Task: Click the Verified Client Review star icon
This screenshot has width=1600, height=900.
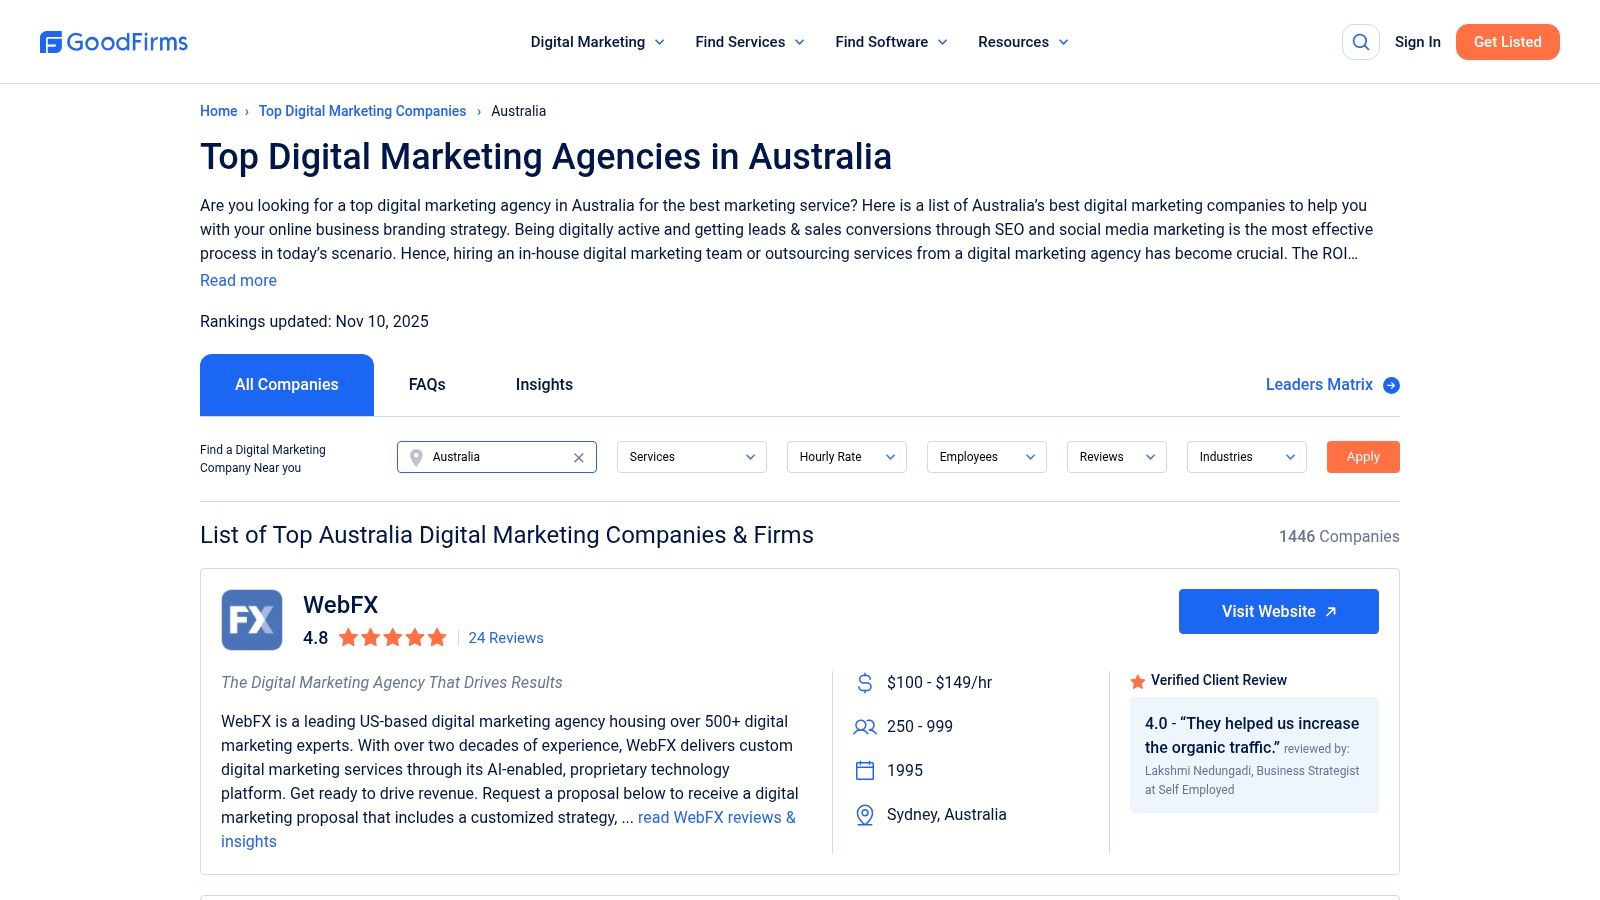Action: coord(1136,680)
